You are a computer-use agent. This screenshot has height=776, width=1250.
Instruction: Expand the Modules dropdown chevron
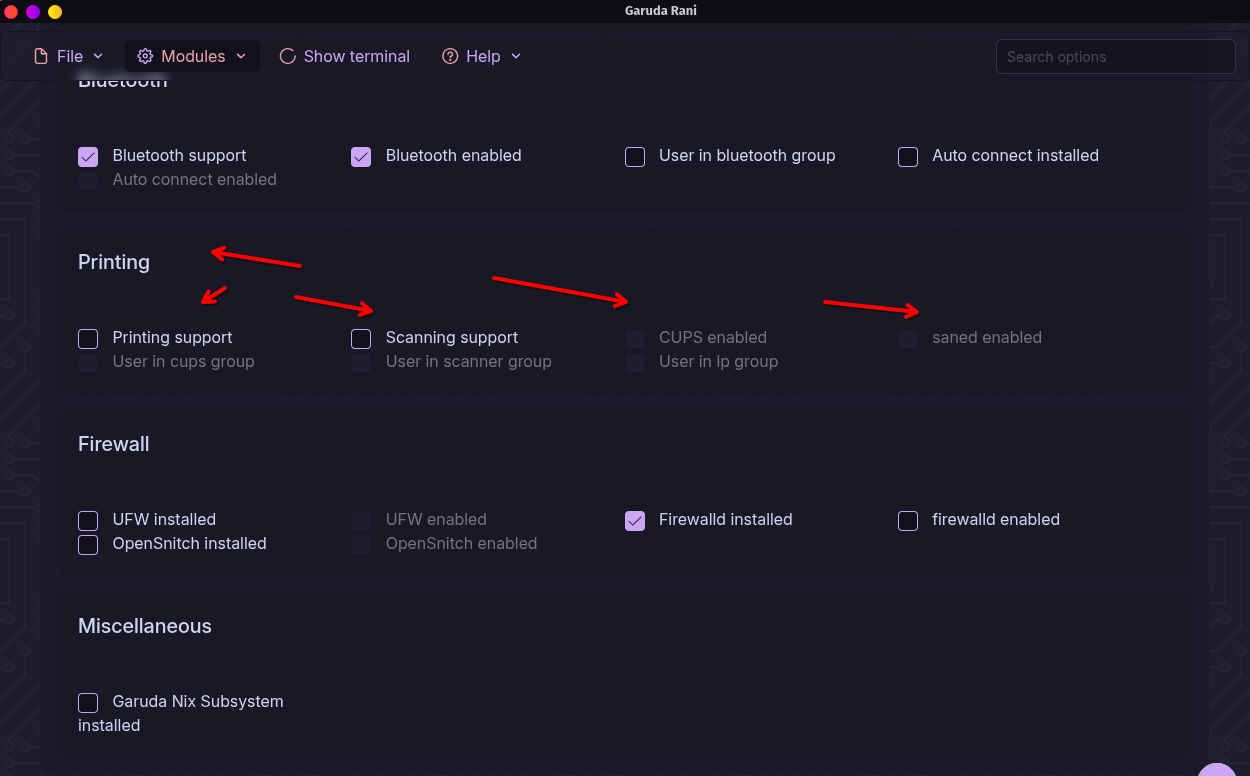(241, 56)
